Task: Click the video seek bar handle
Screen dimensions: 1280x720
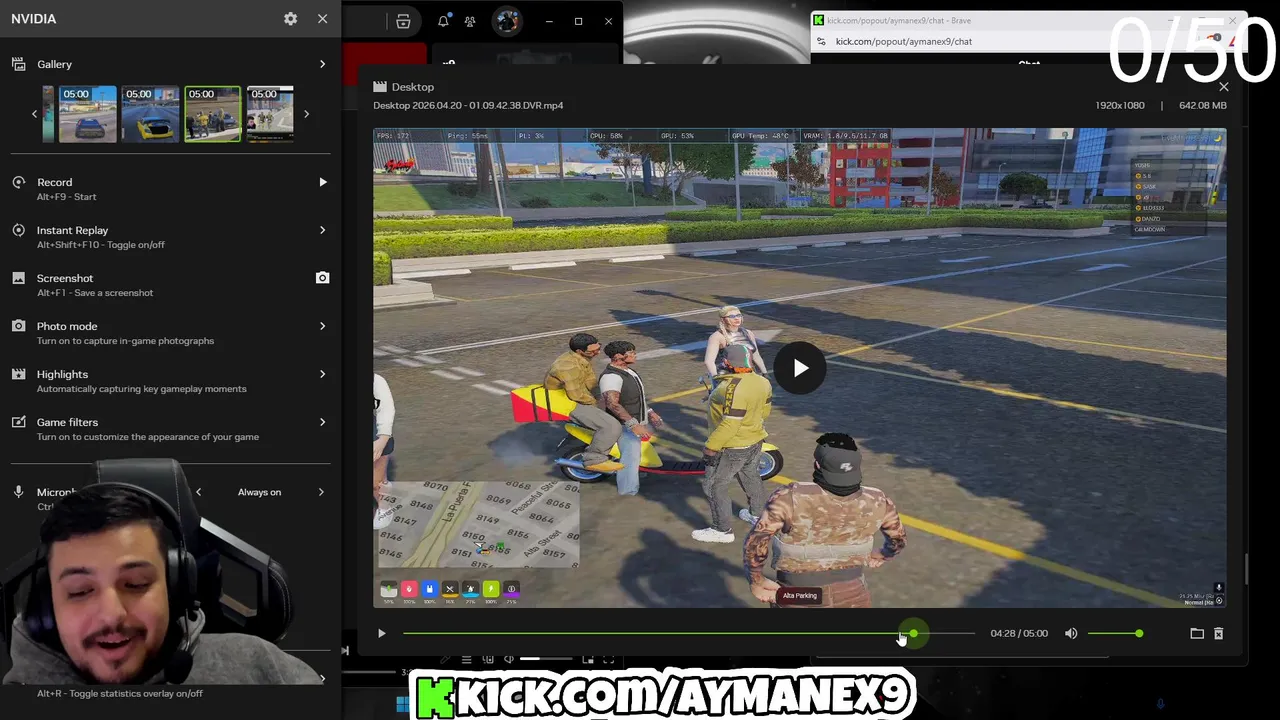Action: click(x=913, y=633)
